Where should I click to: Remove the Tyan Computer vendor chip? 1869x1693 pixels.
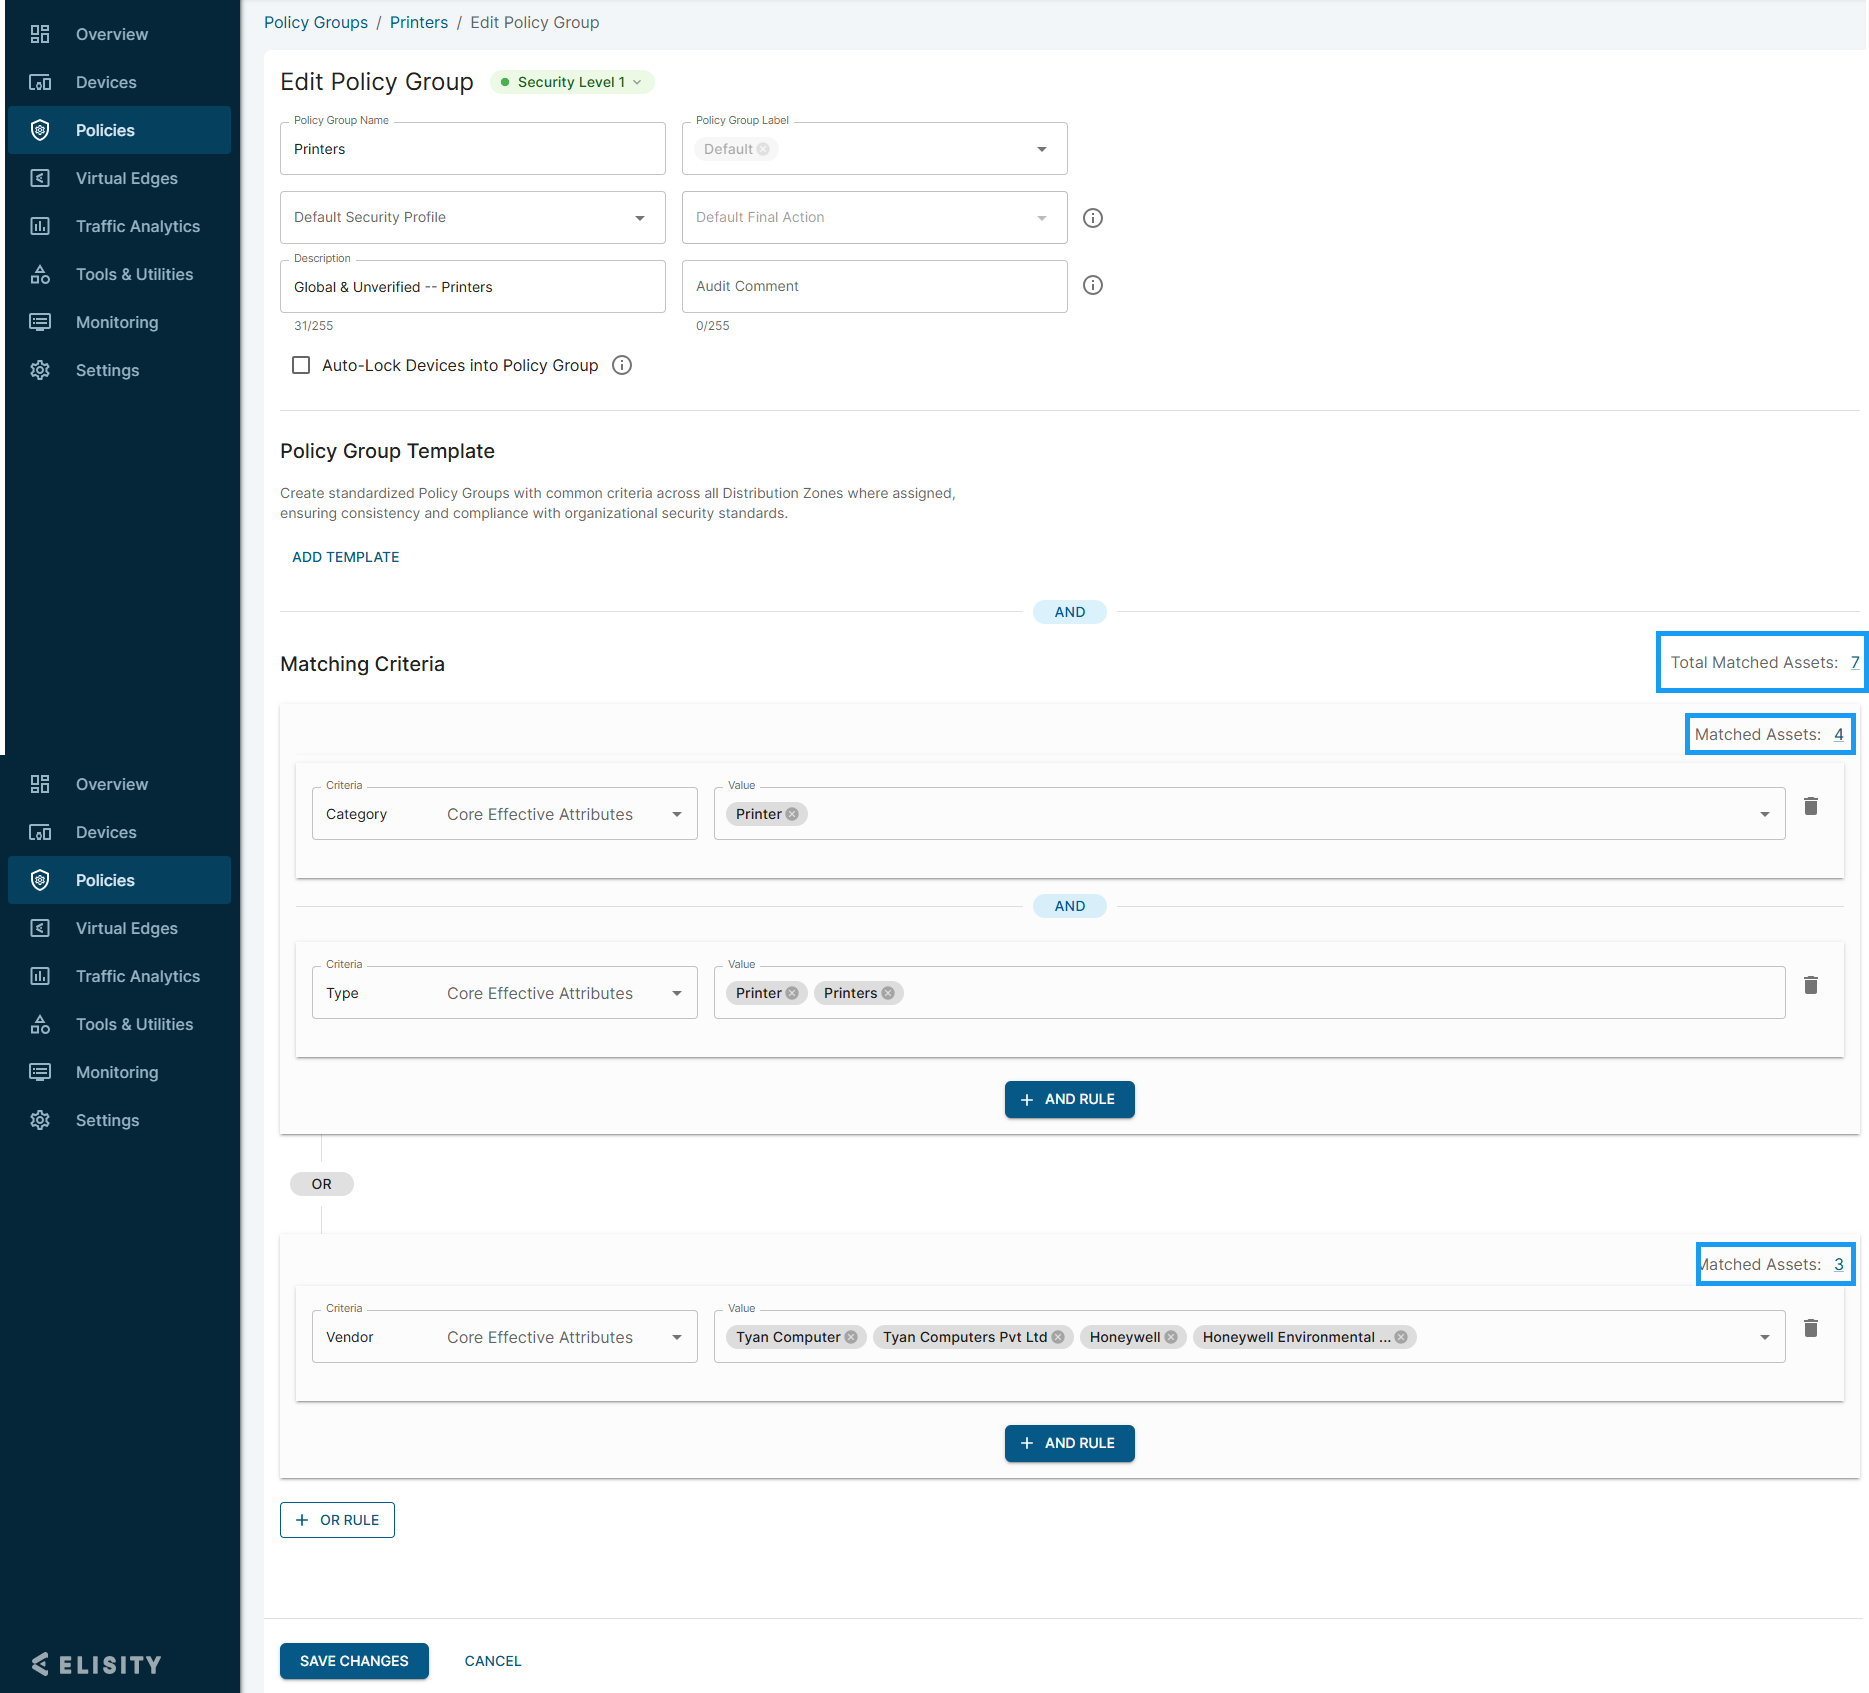click(x=851, y=1337)
